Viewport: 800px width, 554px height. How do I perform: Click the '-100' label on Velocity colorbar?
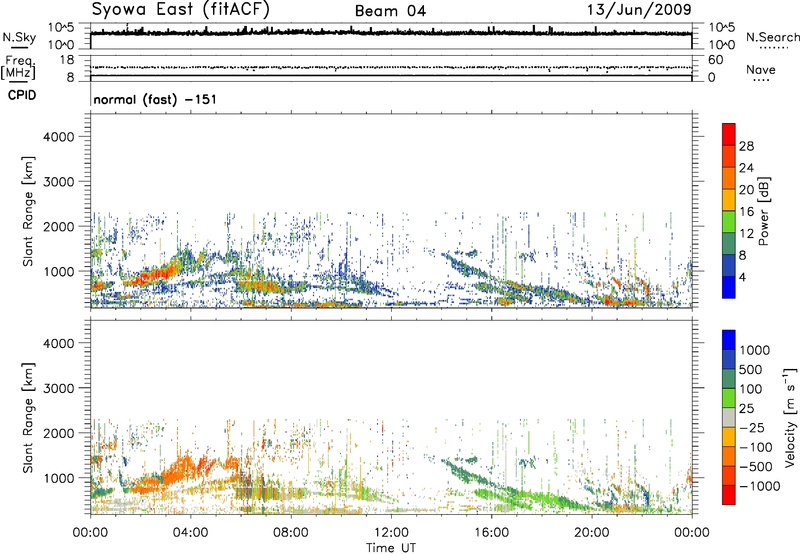tap(755, 447)
